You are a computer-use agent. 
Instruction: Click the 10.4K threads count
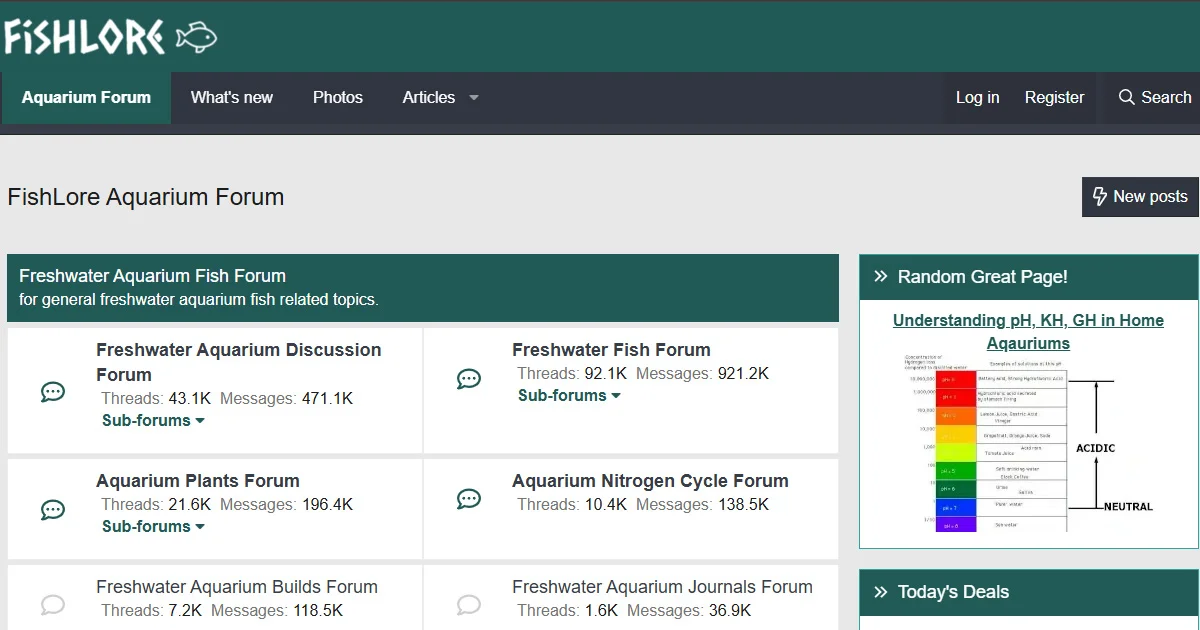[606, 504]
